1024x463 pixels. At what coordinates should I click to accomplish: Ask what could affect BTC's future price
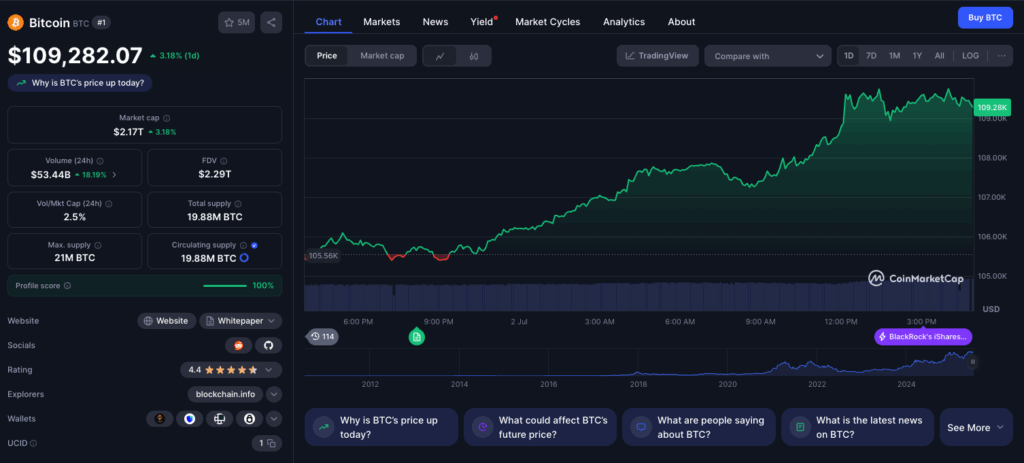click(x=540, y=428)
